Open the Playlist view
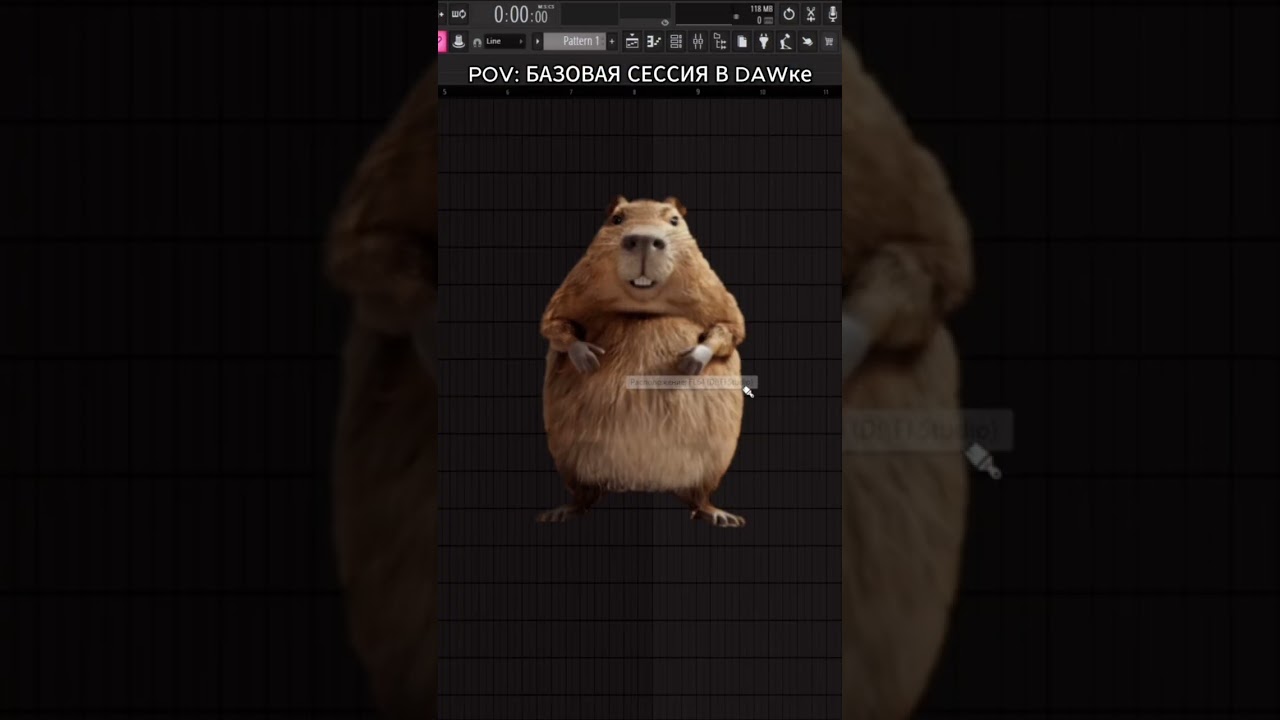1280x720 pixels. [632, 41]
